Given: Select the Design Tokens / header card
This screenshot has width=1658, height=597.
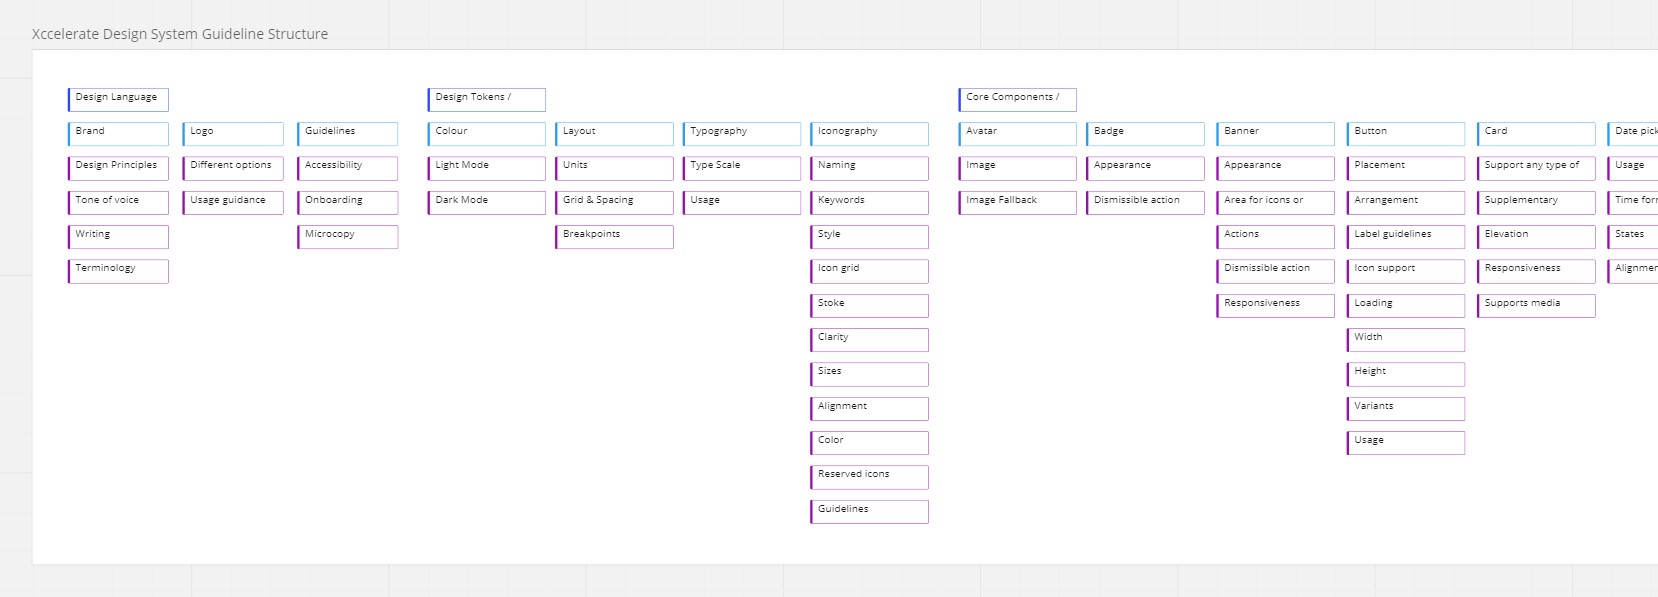Looking at the screenshot, I should click(487, 100).
